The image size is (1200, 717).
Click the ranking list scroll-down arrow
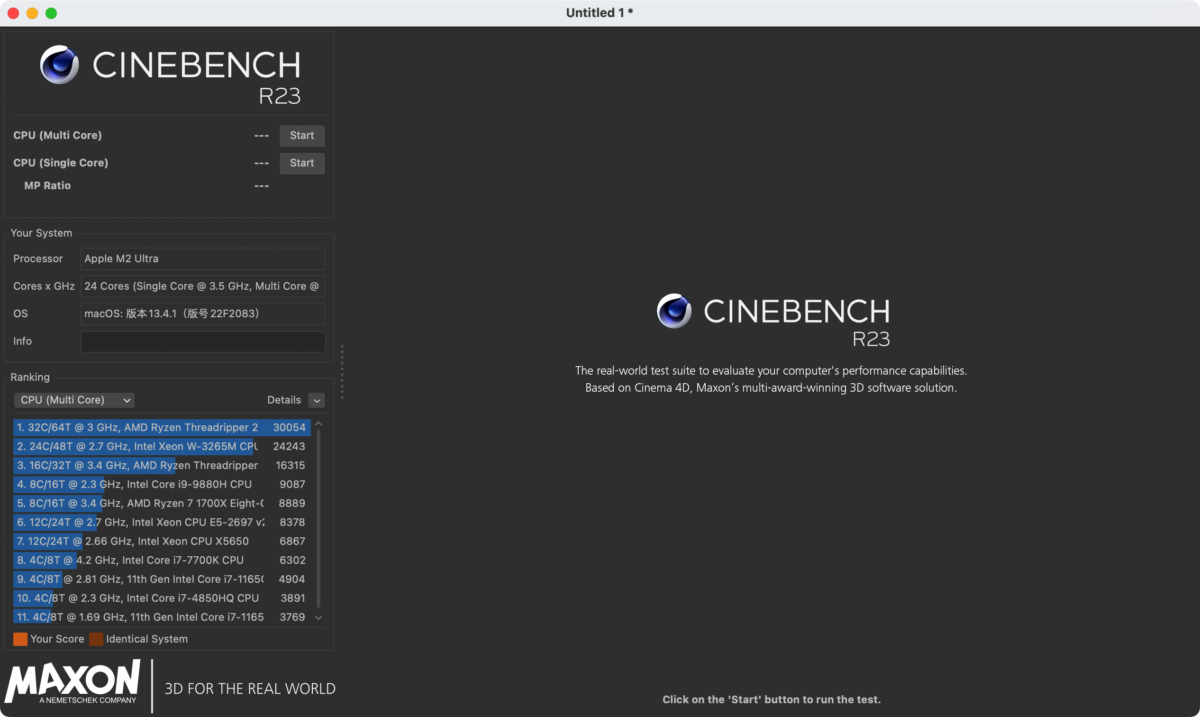[x=318, y=617]
